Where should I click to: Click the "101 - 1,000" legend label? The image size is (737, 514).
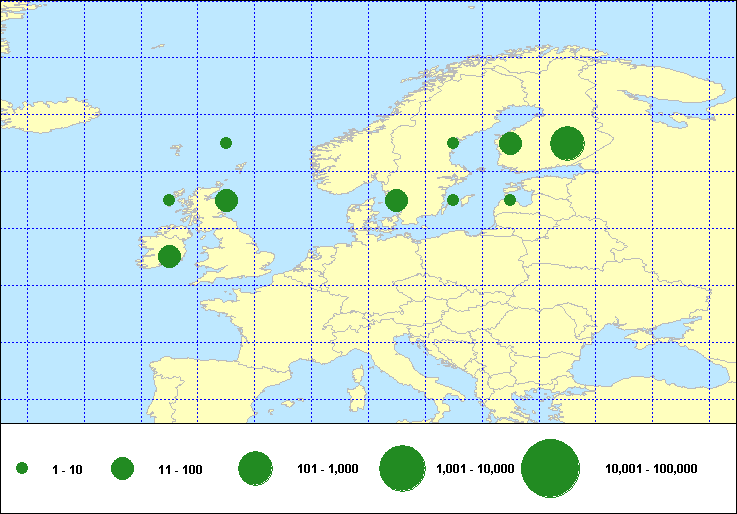pos(331,469)
